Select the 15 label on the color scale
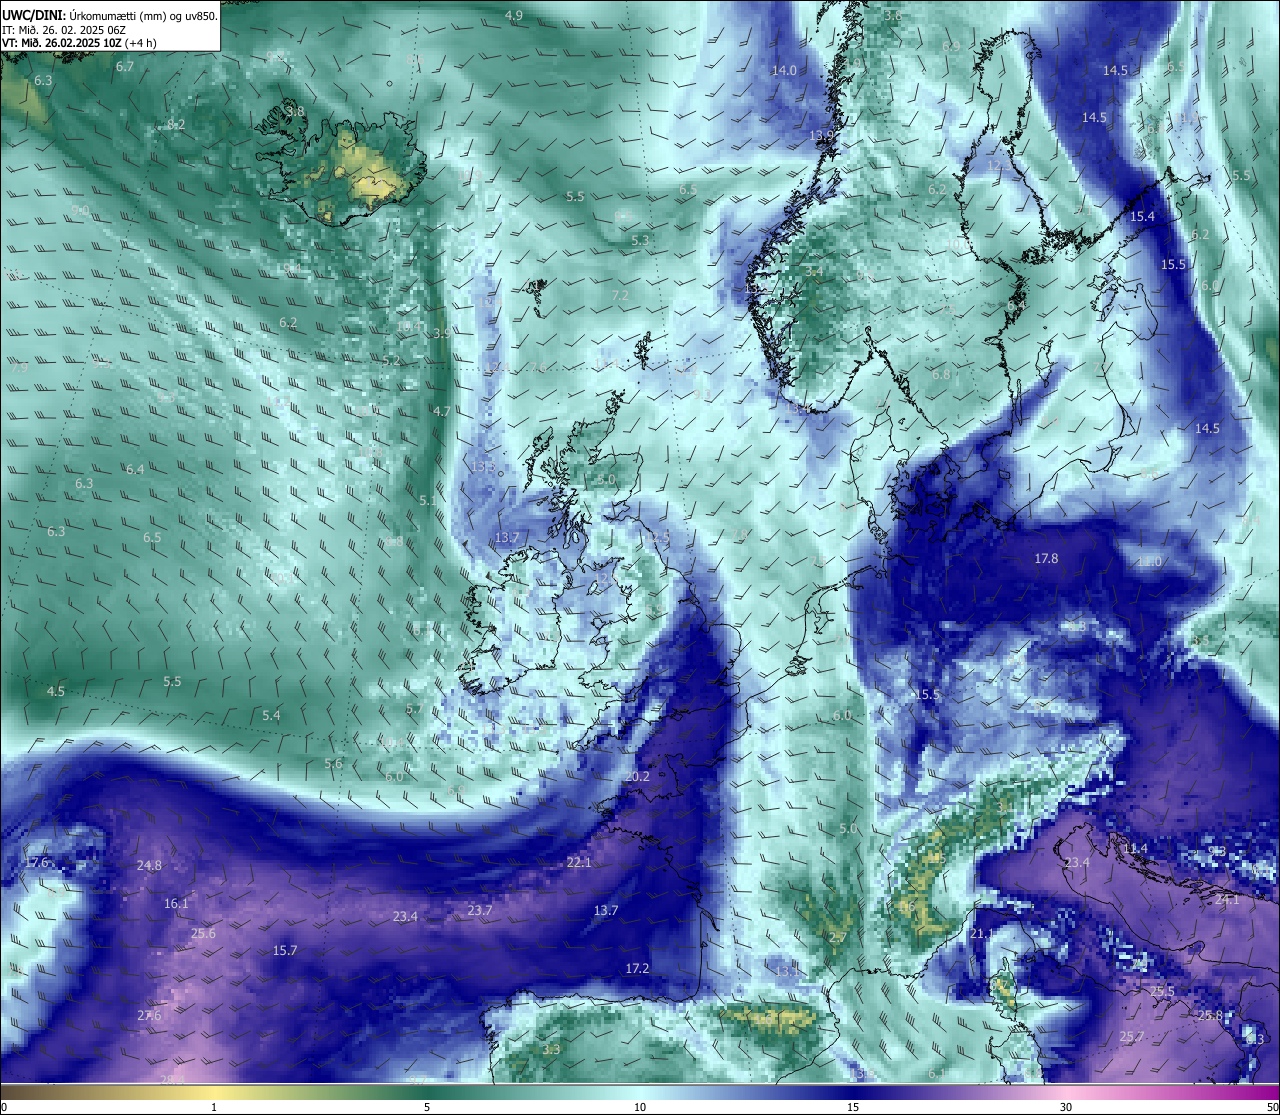The height and width of the screenshot is (1115, 1280). tap(853, 1106)
